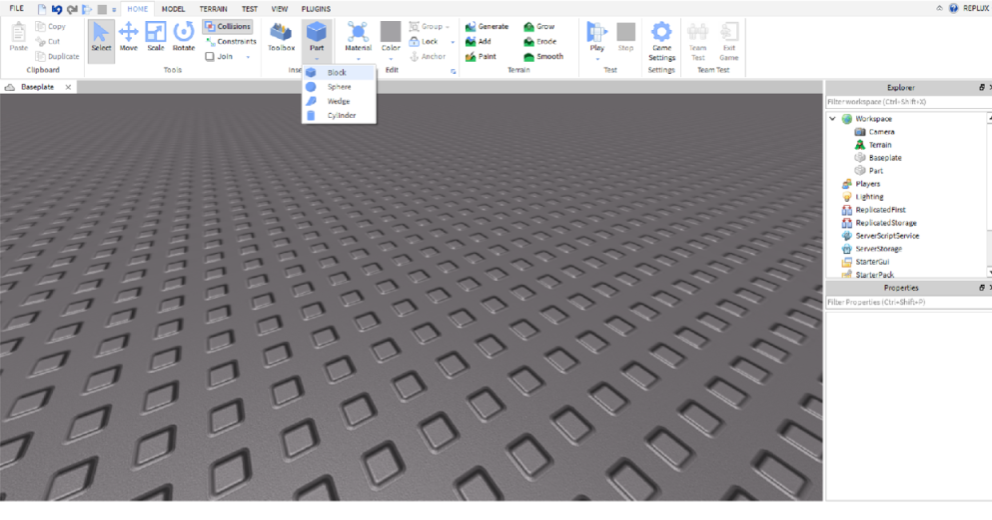This screenshot has width=992, height=520.
Task: Click the Generate terrain tool
Action: 486,27
